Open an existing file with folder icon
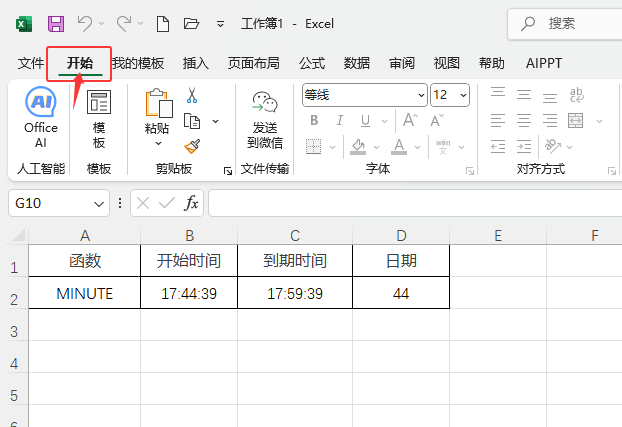Screen dimensions: 622x427 [x=191, y=24]
